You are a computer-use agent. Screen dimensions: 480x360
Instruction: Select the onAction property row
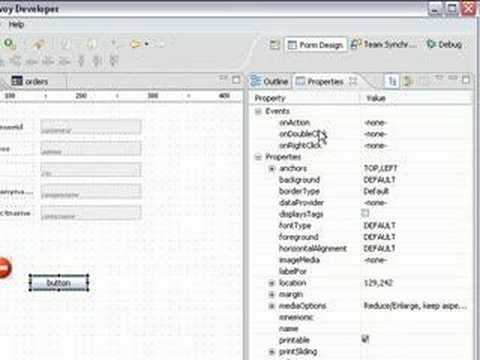point(362,123)
